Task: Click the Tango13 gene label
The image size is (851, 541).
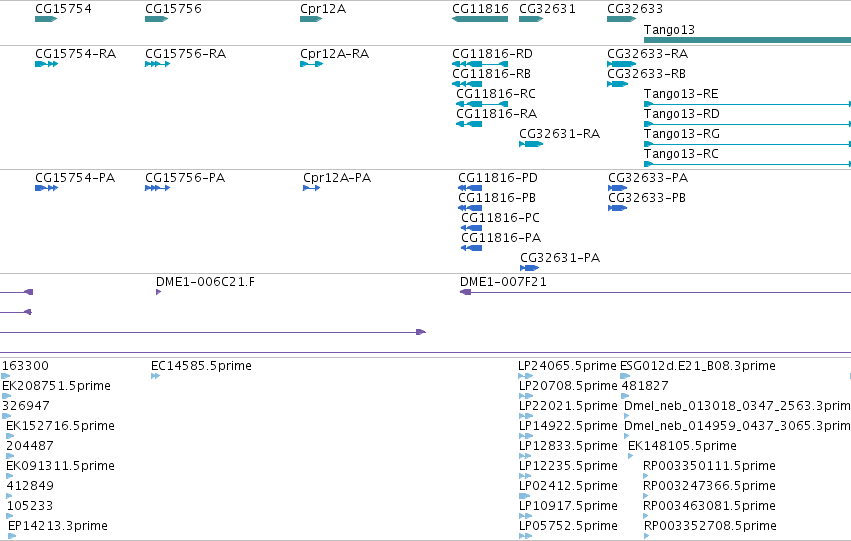Action: (x=669, y=30)
